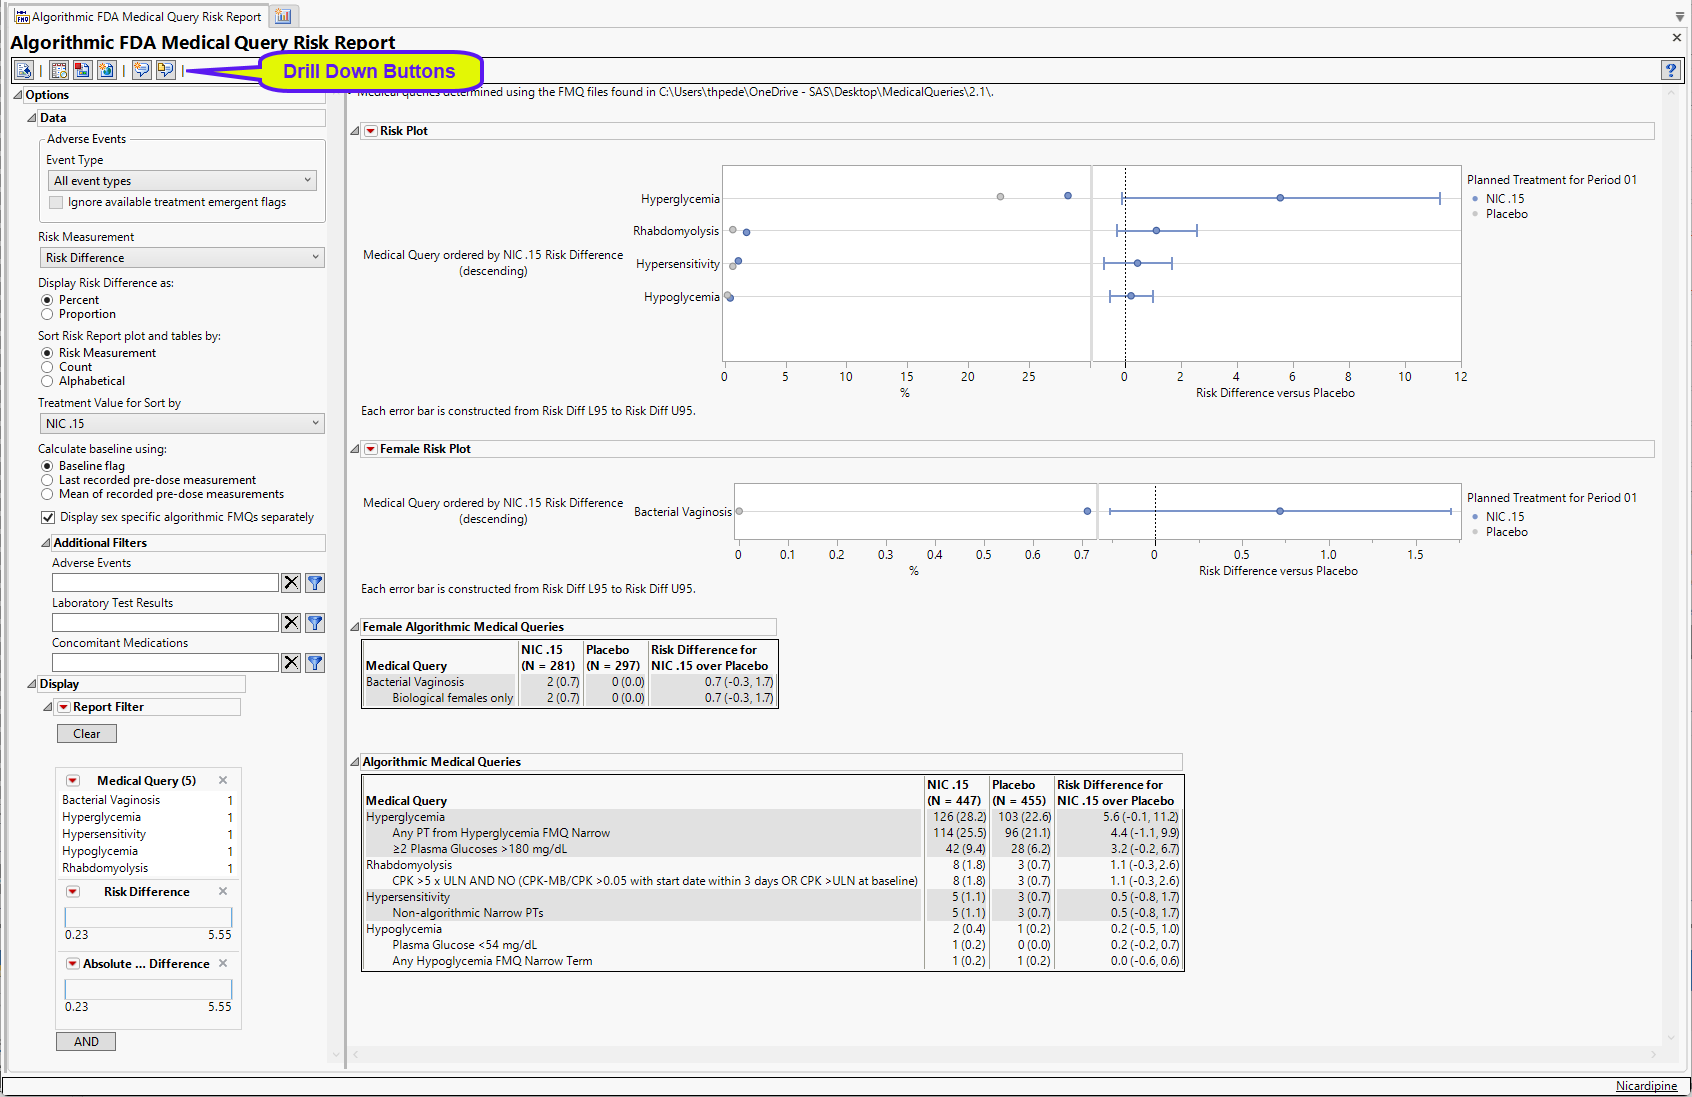This screenshot has height=1097, width=1692.
Task: Collapse the Additional Filters section
Action: tap(45, 543)
